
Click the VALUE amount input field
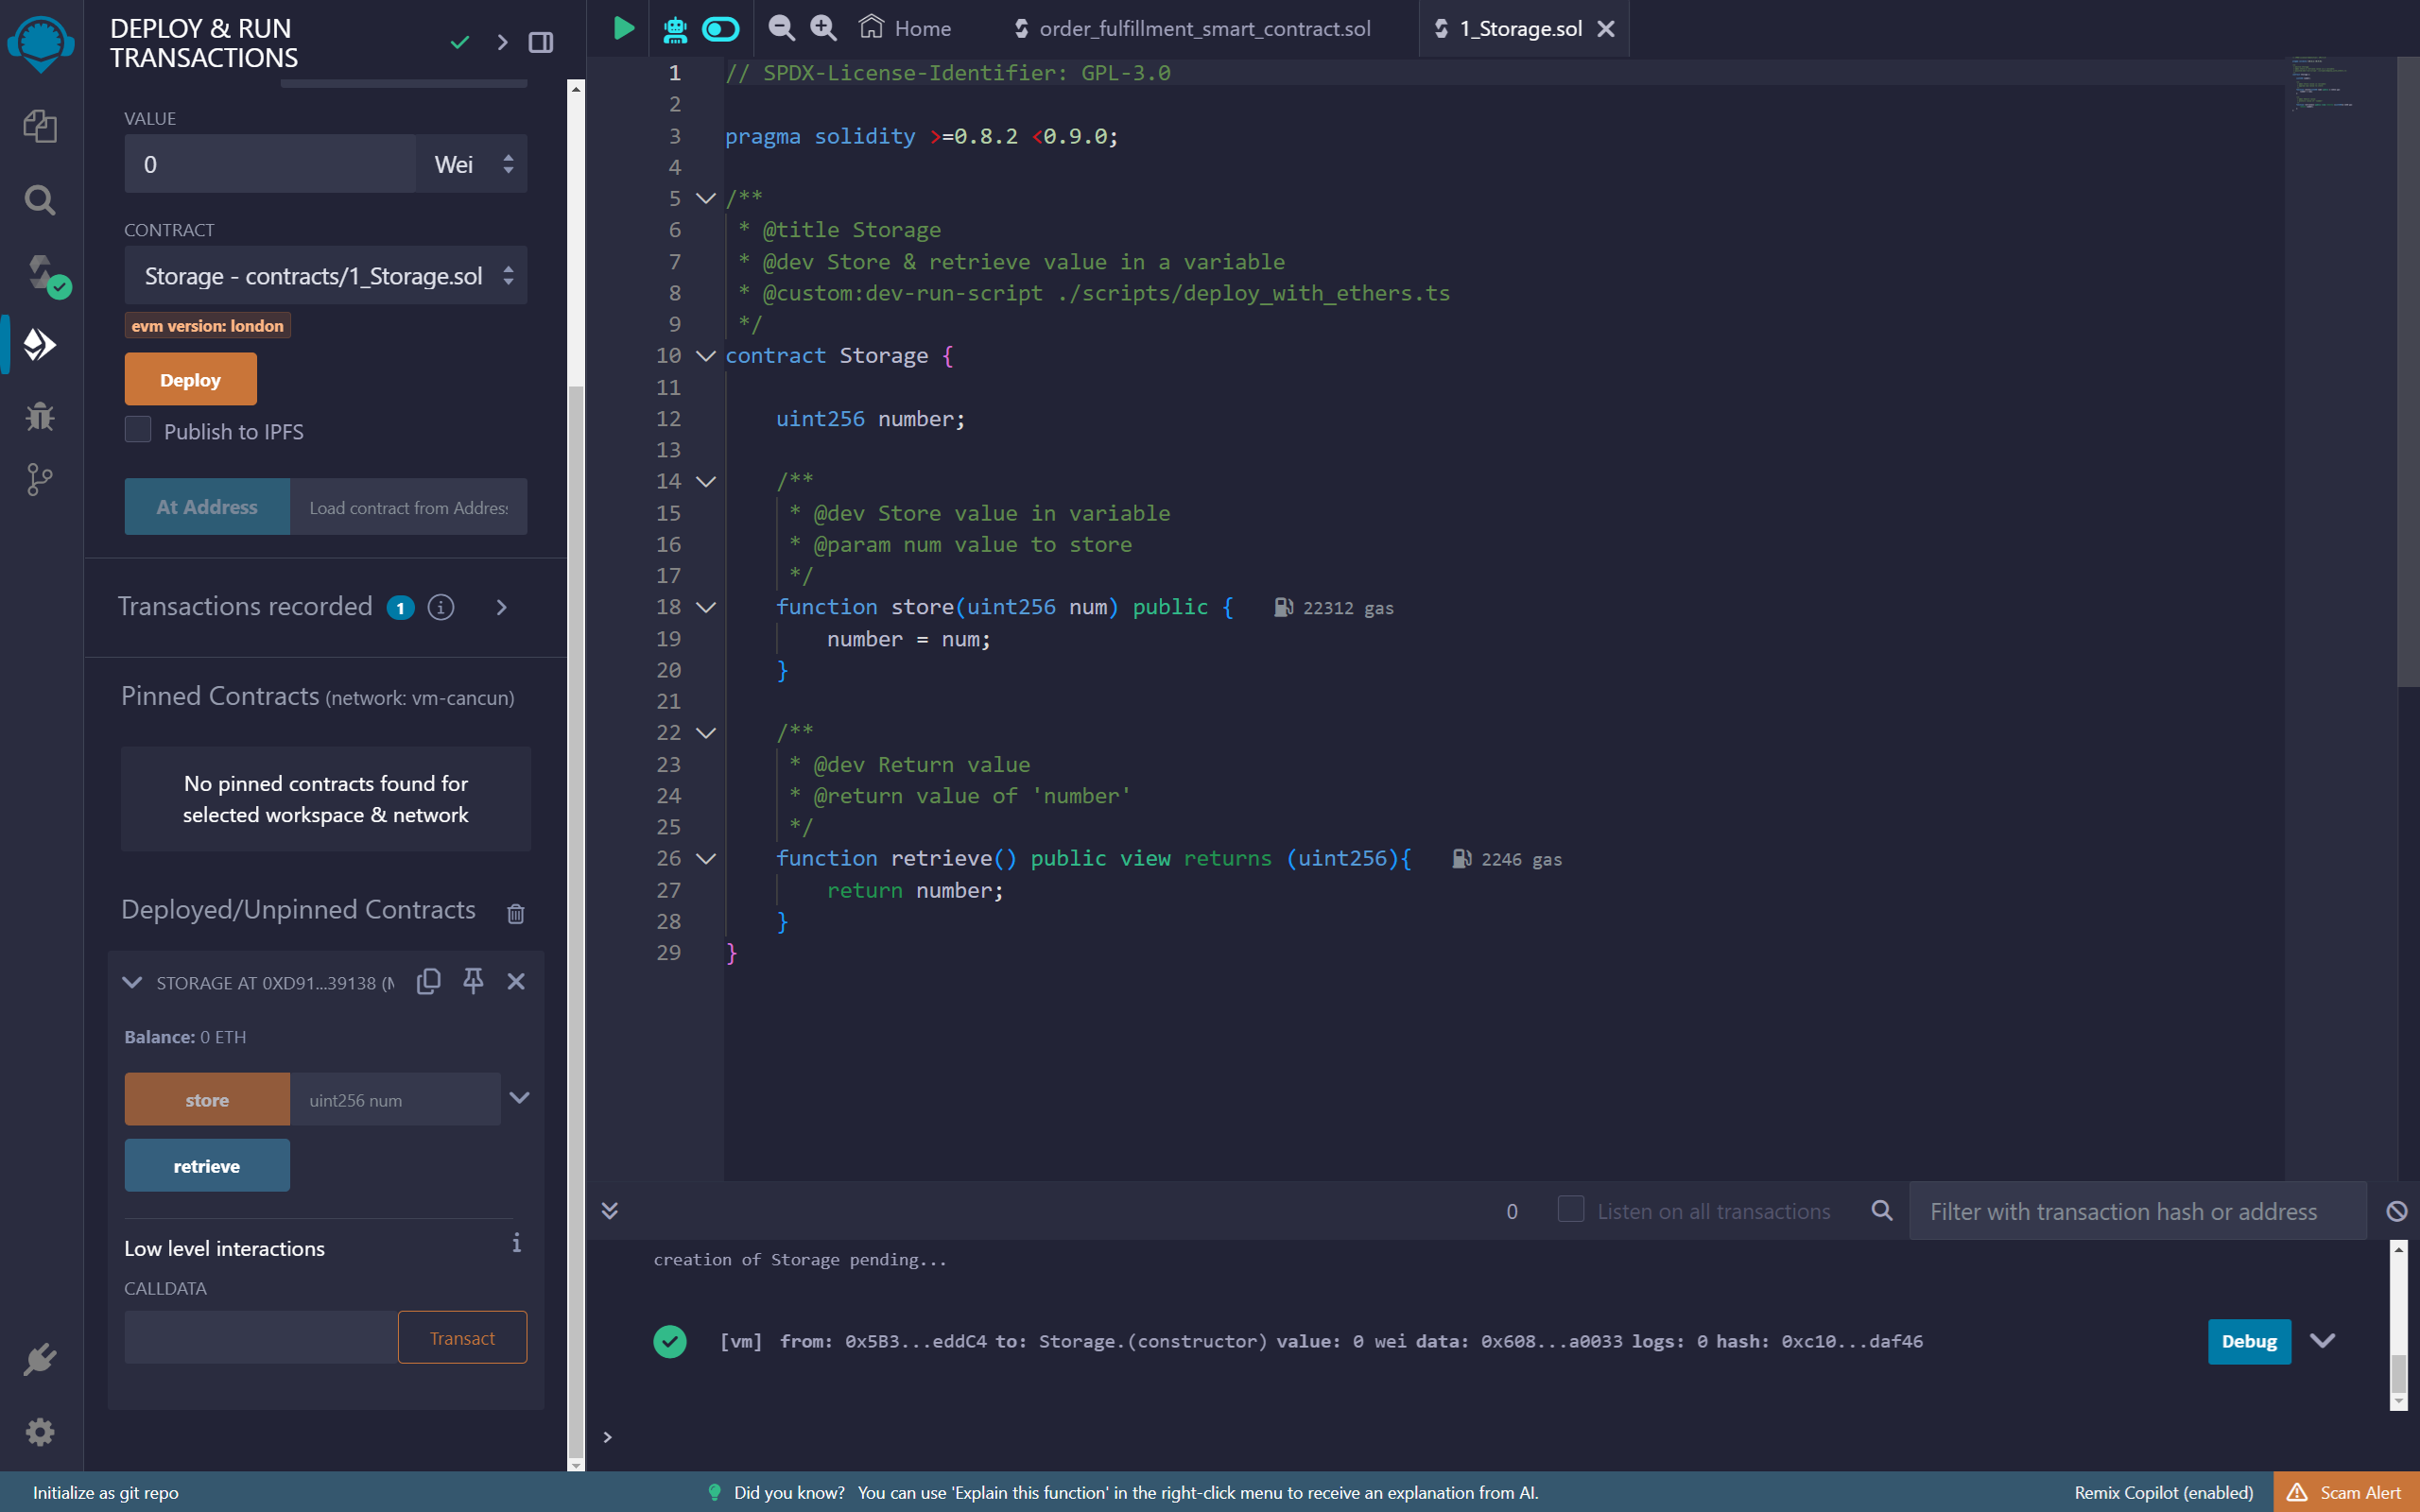[270, 164]
